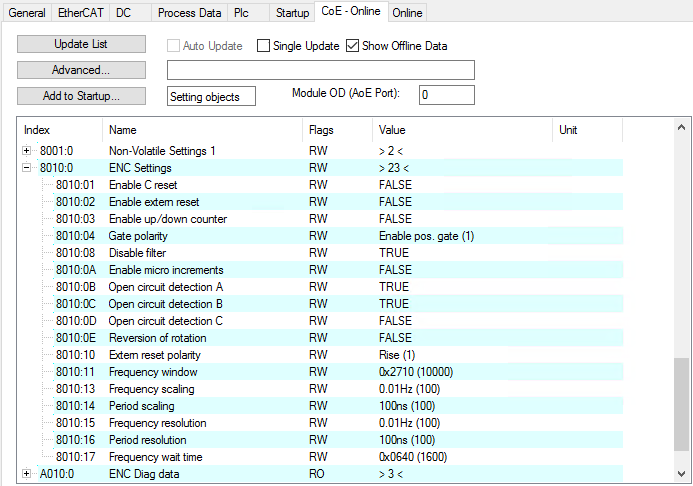Select the 8010:16 index entry

pyautogui.click(x=75, y=440)
